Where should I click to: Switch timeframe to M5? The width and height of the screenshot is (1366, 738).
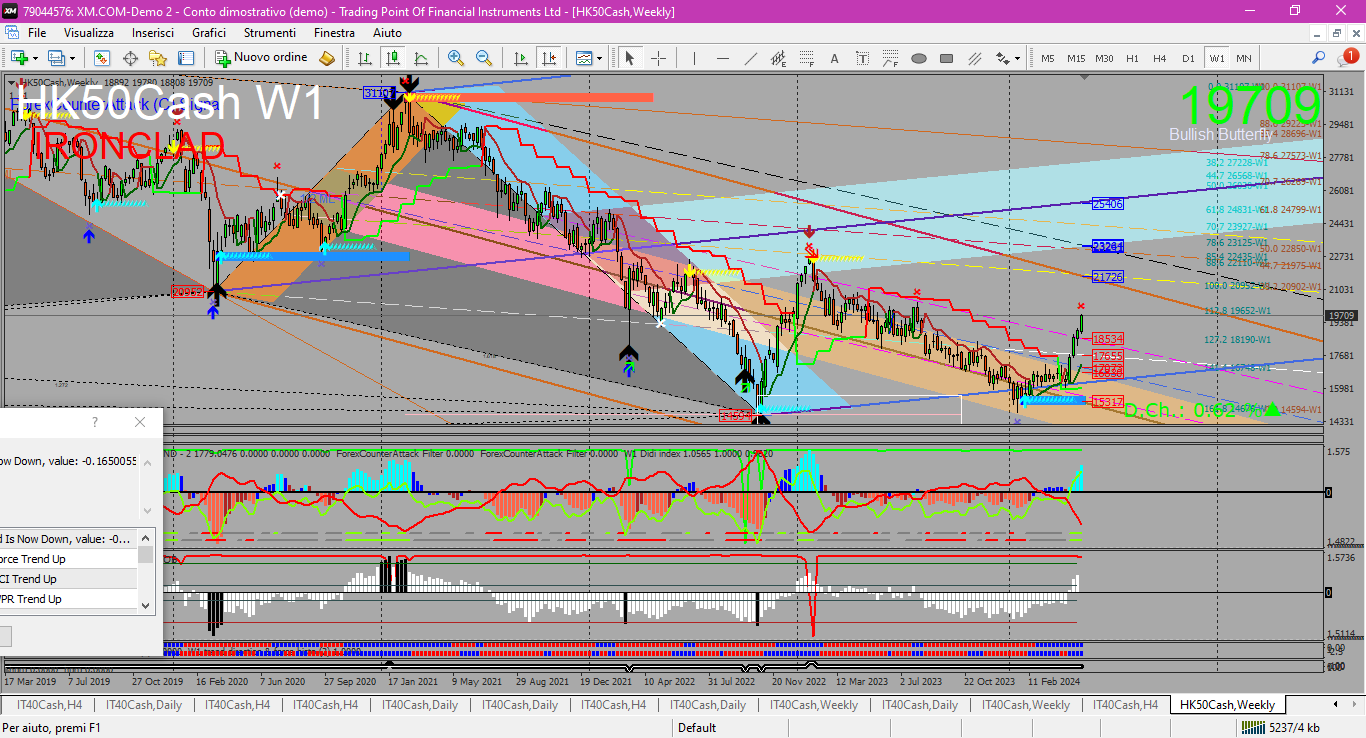pos(1047,58)
